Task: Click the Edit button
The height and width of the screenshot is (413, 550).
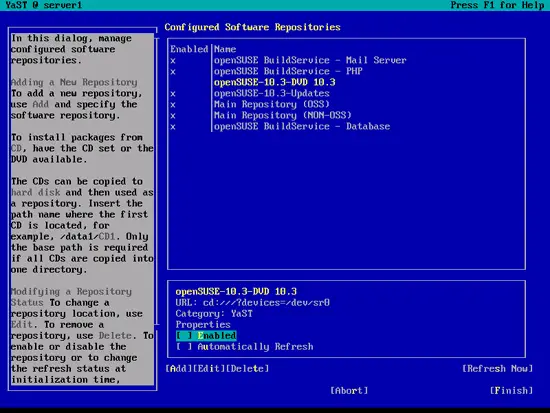Action: pyautogui.click(x=209, y=369)
